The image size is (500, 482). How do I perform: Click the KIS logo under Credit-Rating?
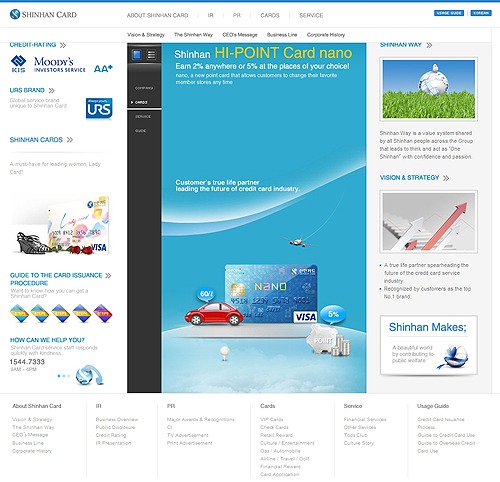(18, 64)
